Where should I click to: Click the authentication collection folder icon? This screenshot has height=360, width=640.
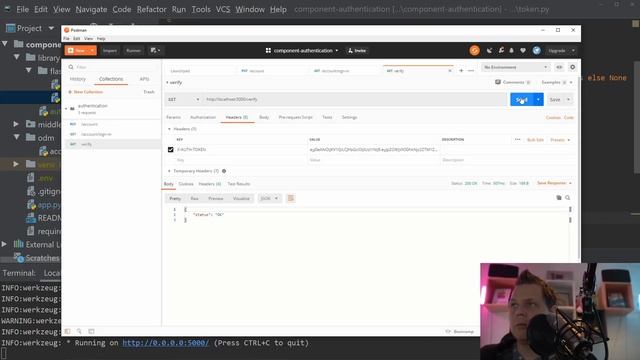pos(72,109)
